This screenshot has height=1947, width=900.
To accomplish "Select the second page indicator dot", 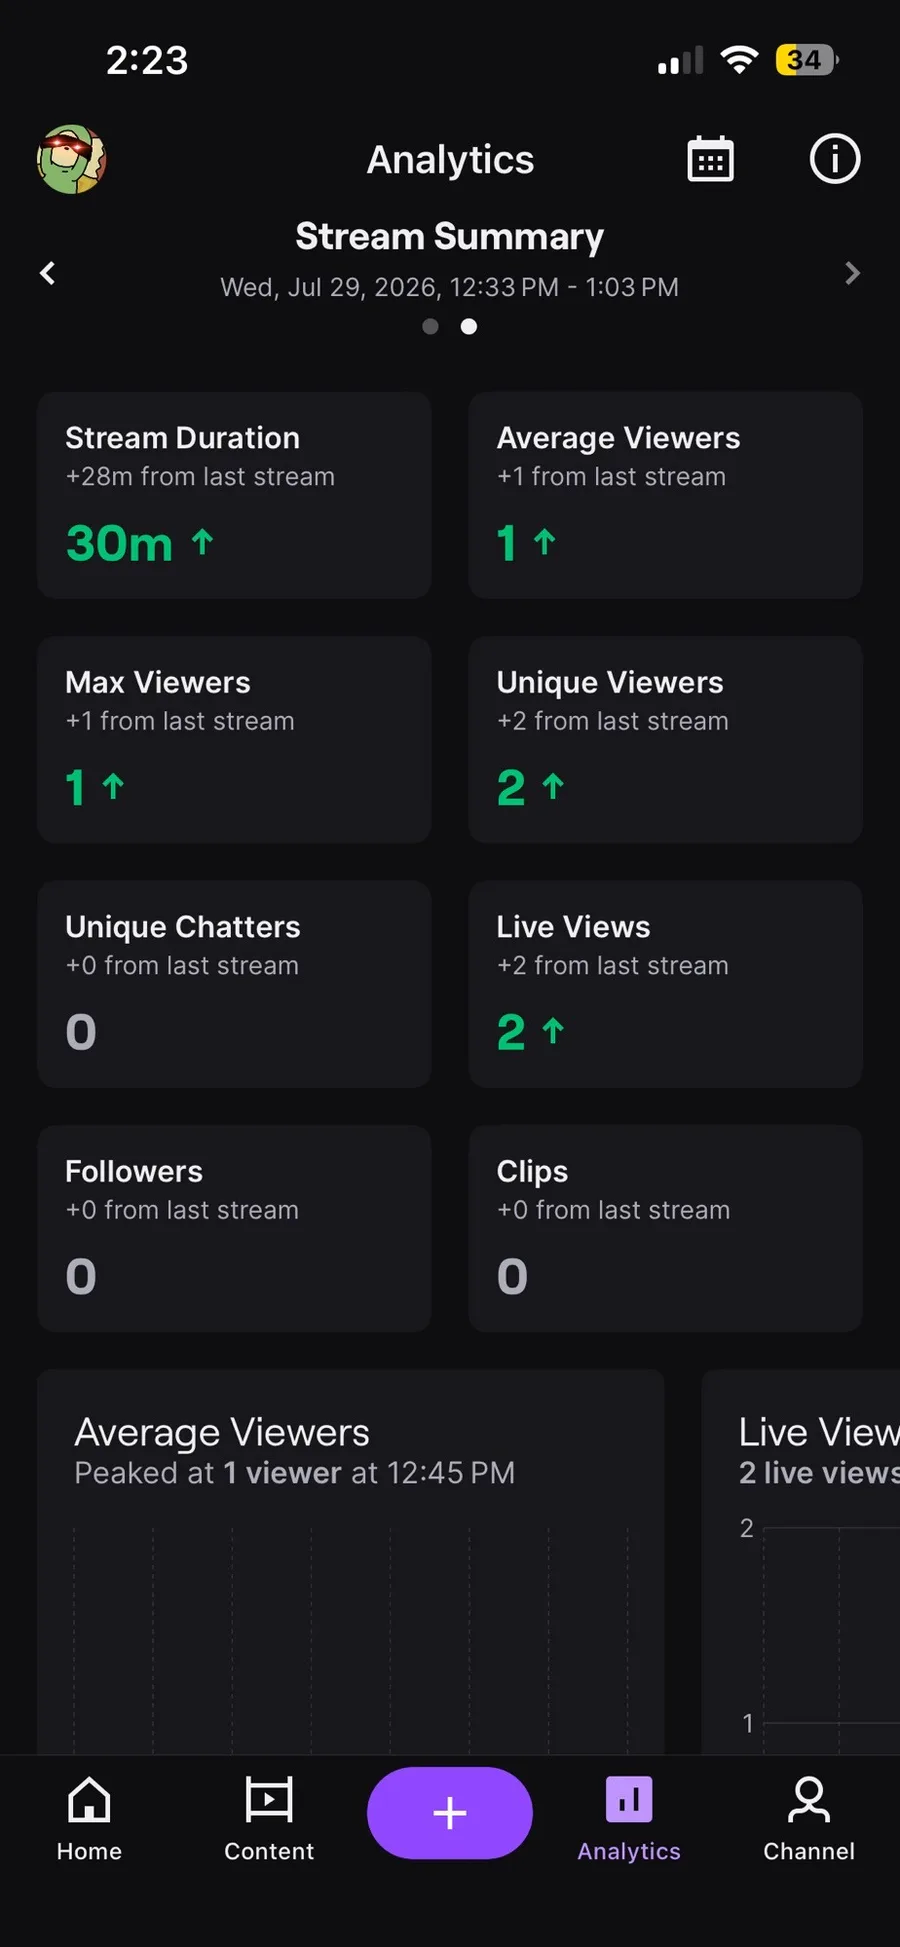I will (468, 326).
